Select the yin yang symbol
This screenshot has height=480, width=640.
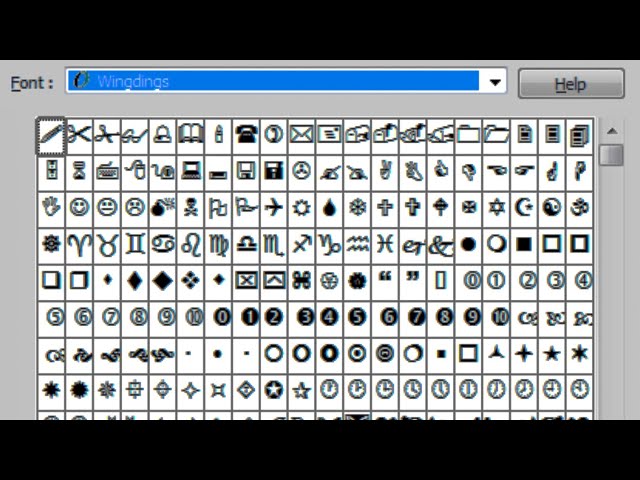[552, 207]
